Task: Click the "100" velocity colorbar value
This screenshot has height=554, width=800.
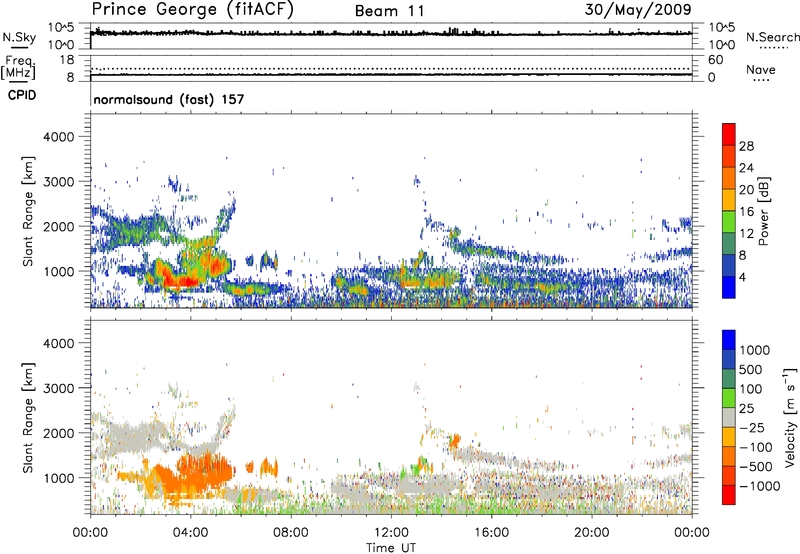Action: (x=751, y=389)
